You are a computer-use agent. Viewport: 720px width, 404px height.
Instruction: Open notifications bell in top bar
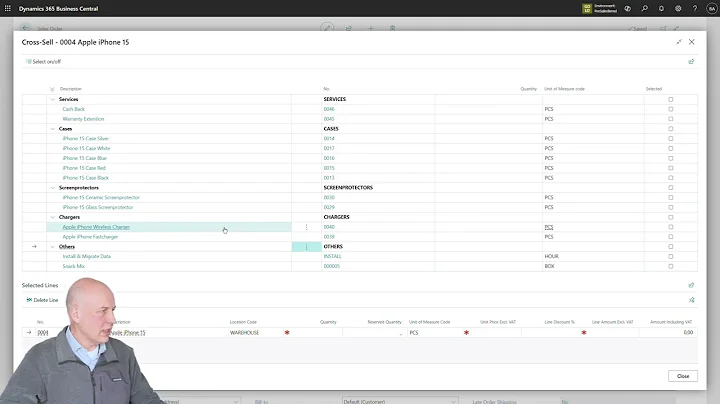[661, 8]
